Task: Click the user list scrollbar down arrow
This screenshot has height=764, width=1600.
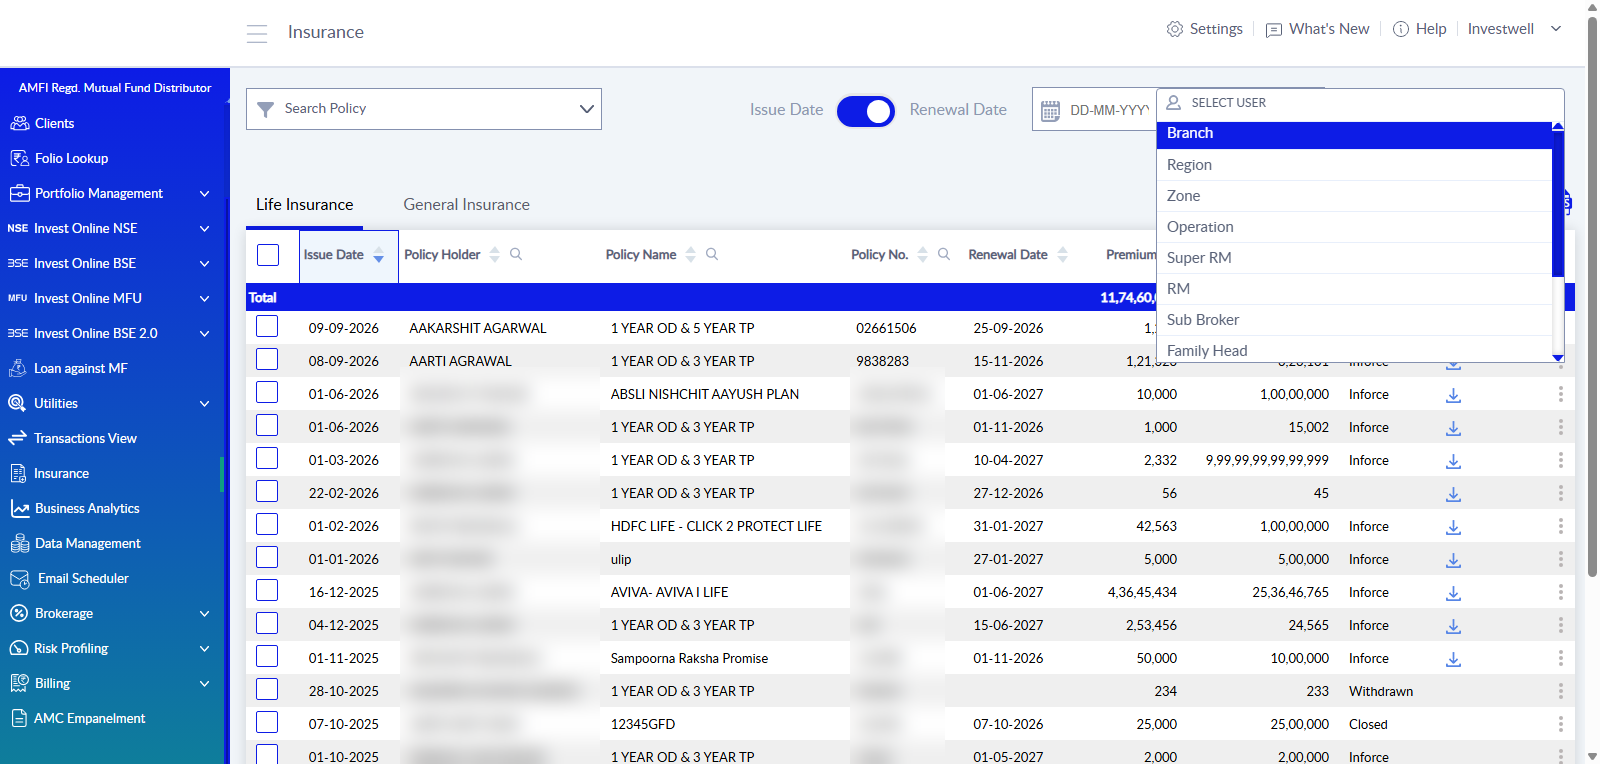Action: 1558,357
